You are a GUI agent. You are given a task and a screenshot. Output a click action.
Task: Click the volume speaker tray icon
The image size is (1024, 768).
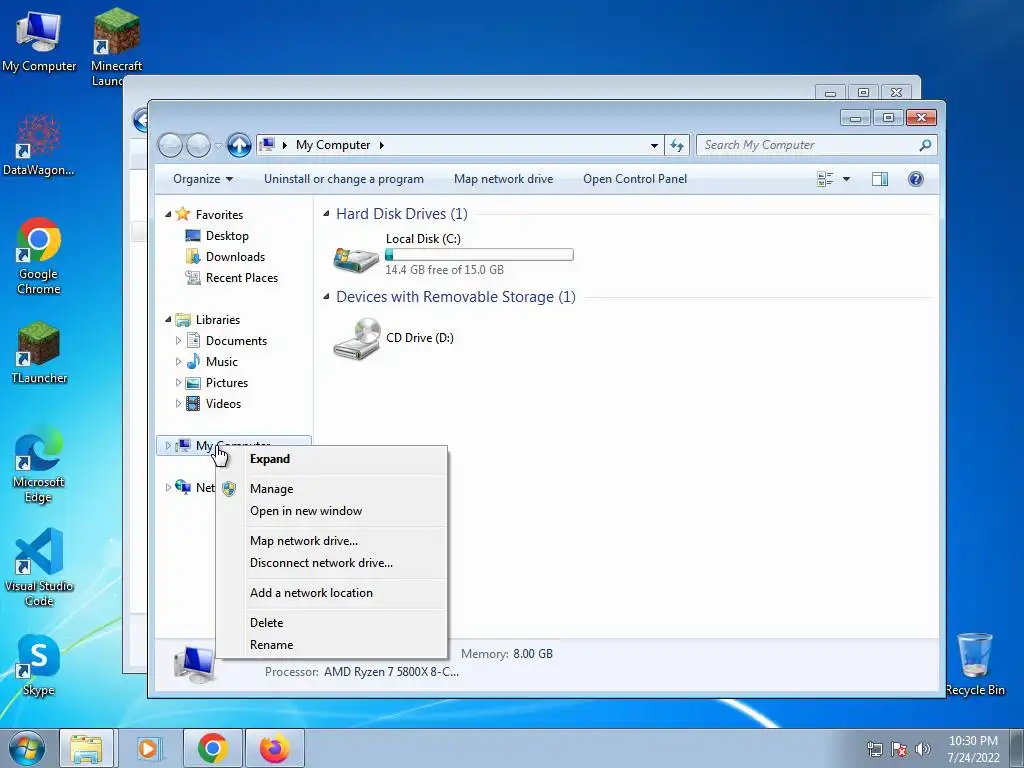923,749
